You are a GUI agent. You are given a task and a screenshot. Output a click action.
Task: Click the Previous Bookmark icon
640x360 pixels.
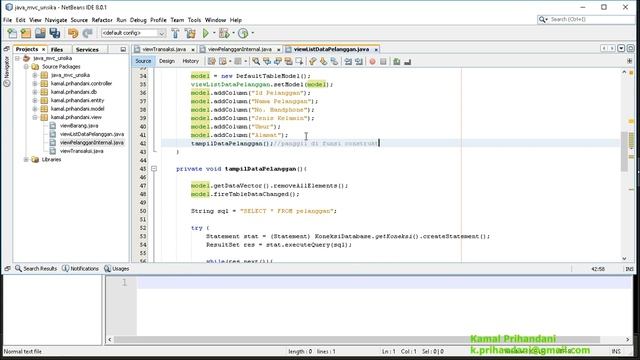click(313, 62)
